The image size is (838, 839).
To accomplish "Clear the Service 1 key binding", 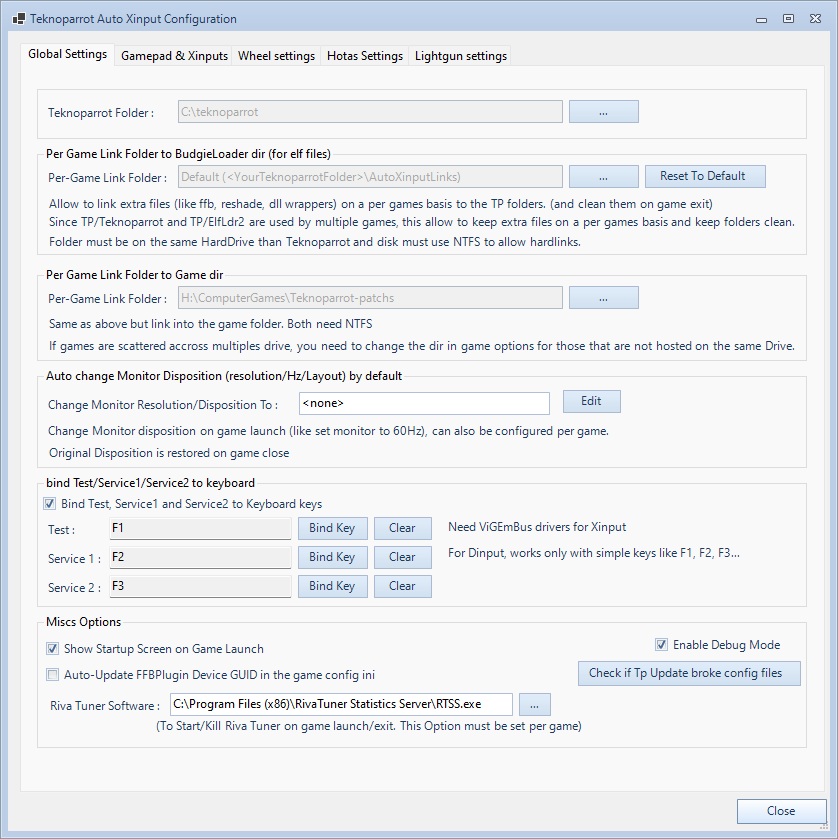I will 403,557.
